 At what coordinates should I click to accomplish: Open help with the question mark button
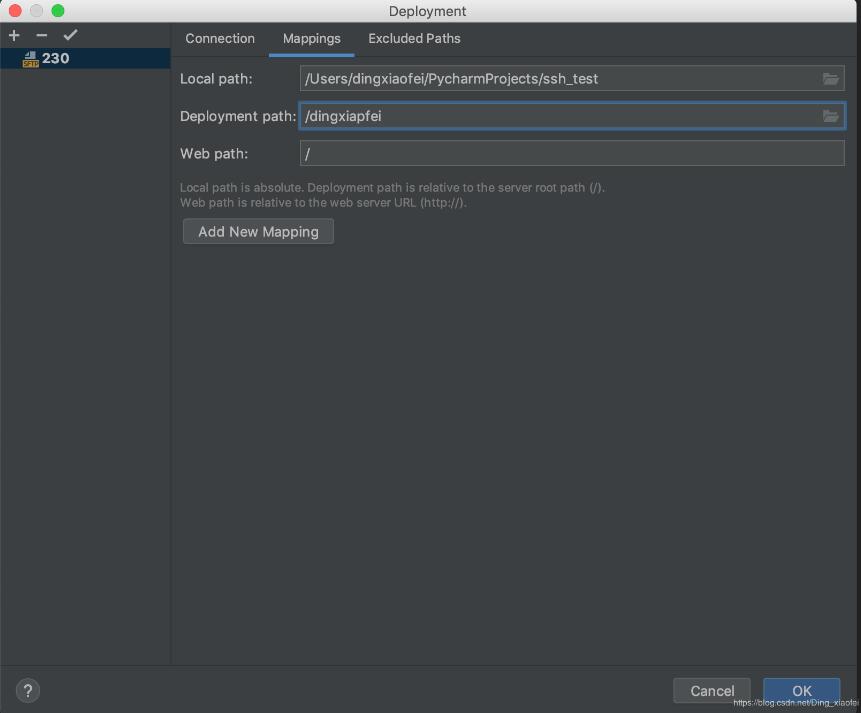pos(28,690)
